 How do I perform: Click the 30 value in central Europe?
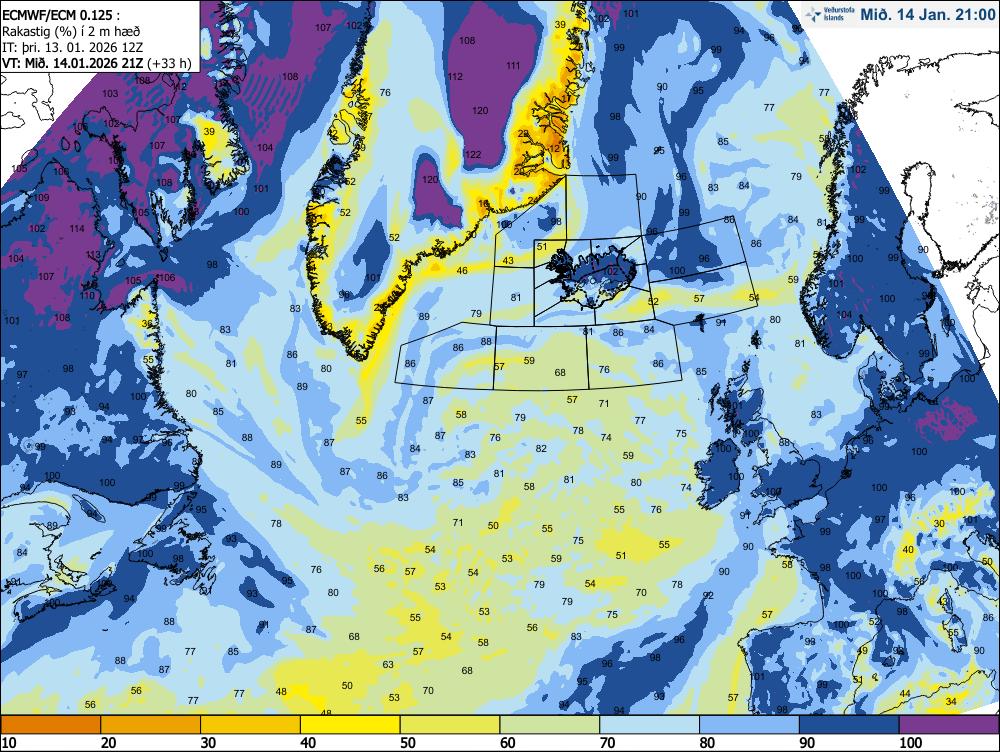[939, 523]
